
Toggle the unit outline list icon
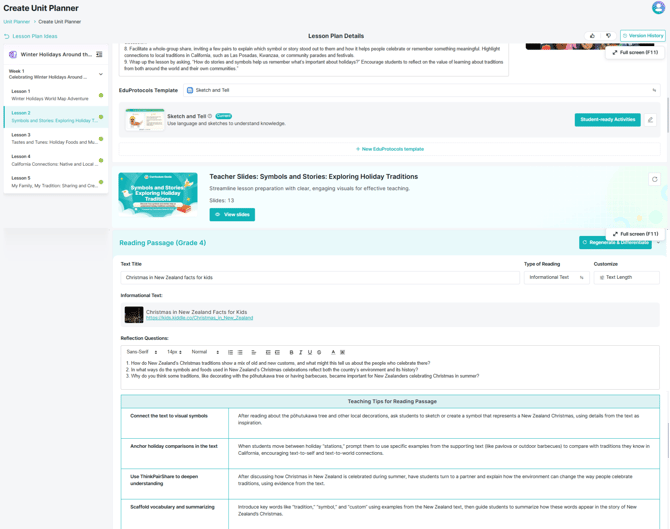(99, 55)
